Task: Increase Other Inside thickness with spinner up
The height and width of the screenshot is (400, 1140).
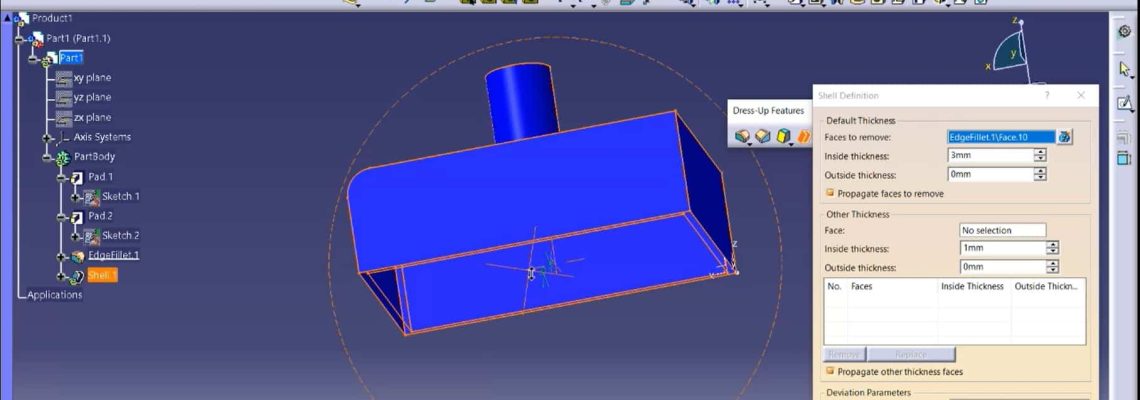Action: 1053,244
